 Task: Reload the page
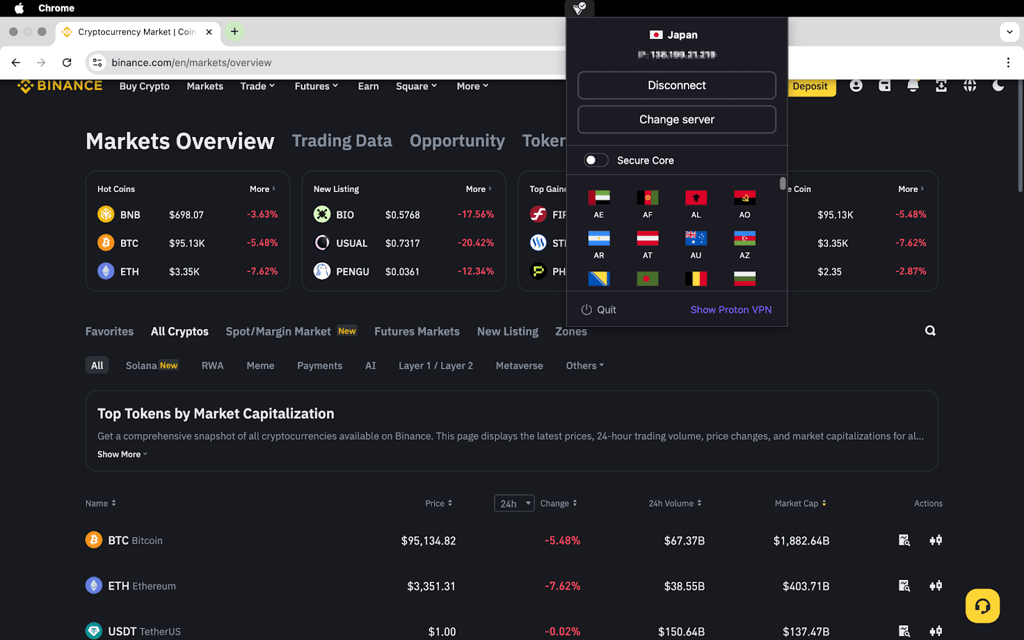[x=67, y=63]
